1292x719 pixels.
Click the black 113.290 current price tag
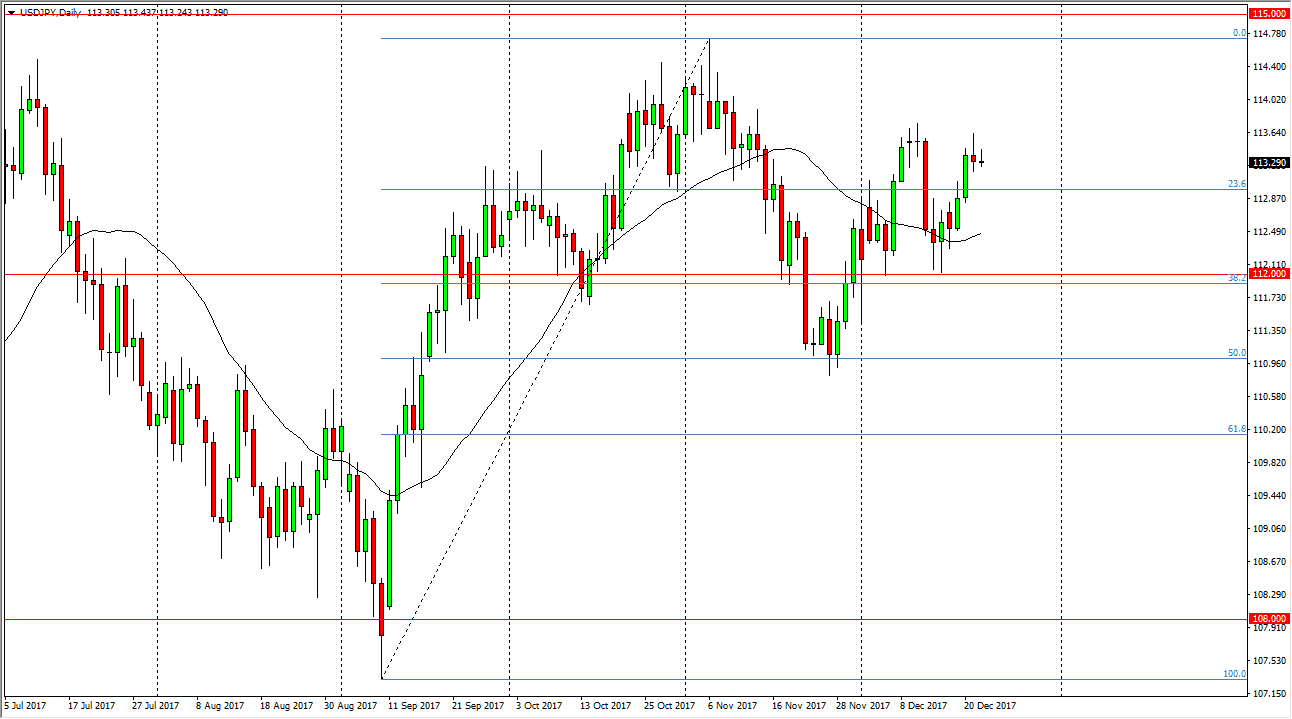pos(1269,162)
